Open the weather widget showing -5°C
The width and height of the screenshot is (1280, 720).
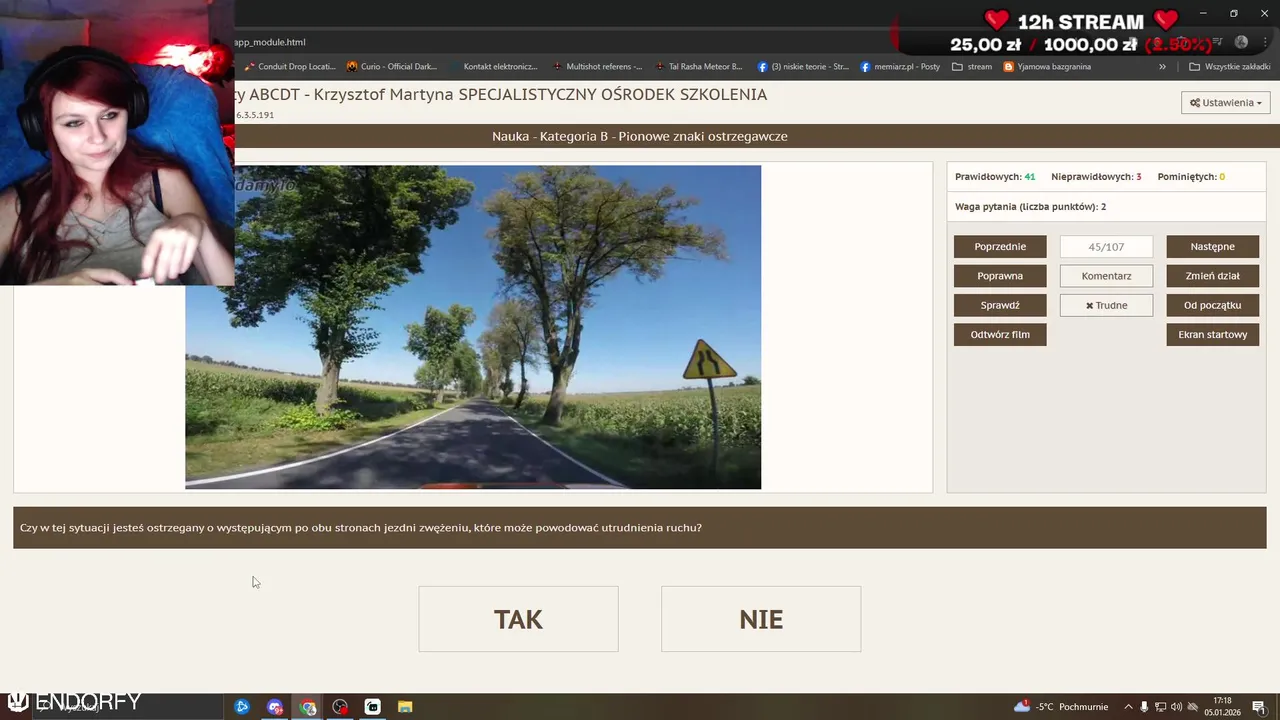coord(1061,707)
